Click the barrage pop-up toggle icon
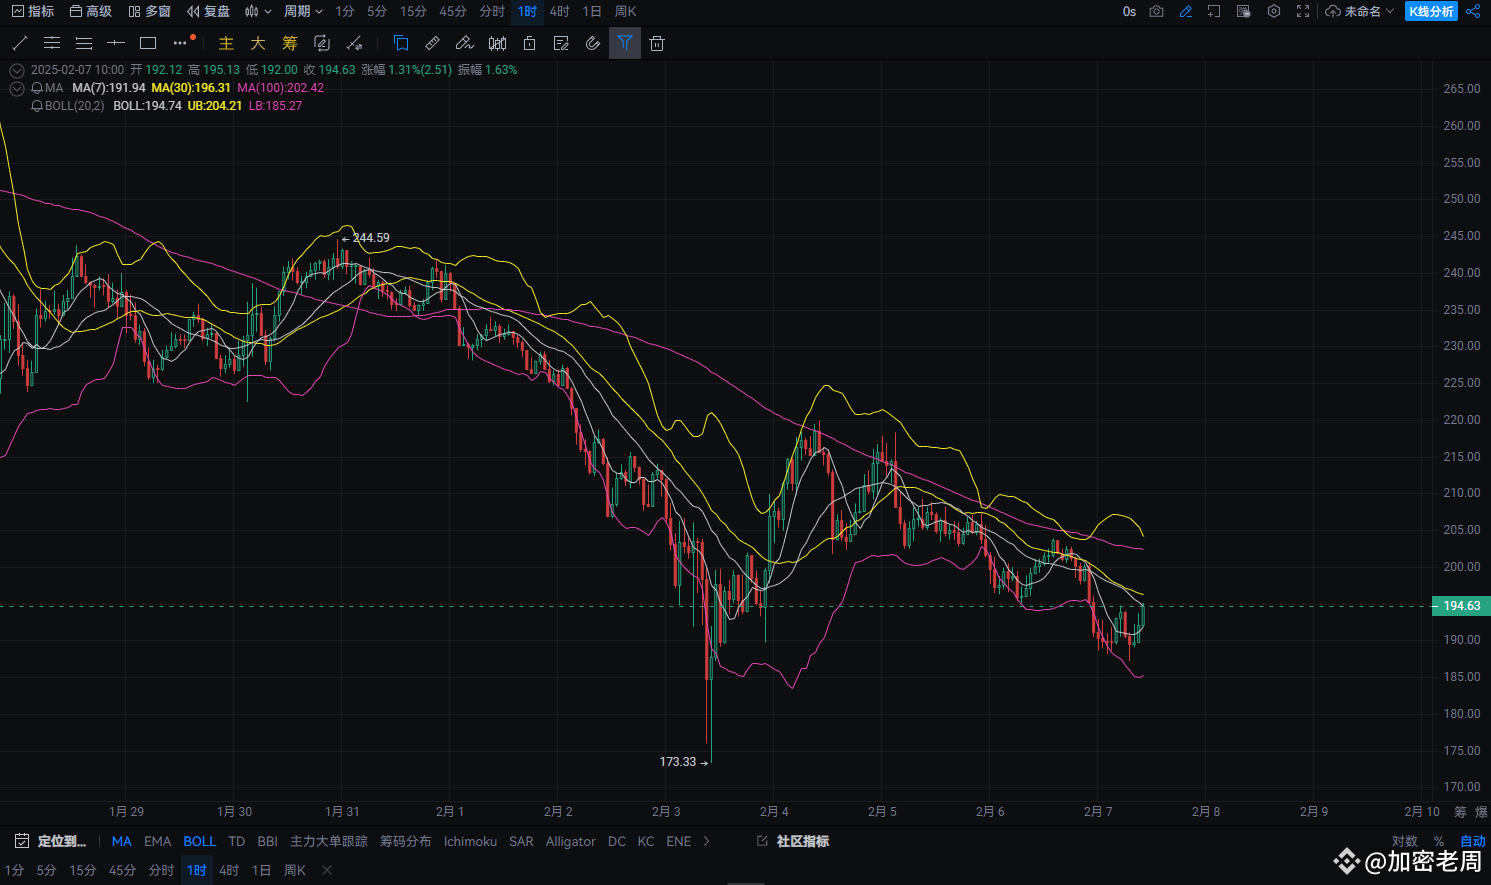Screen dimensions: 1491x885 pos(1244,11)
